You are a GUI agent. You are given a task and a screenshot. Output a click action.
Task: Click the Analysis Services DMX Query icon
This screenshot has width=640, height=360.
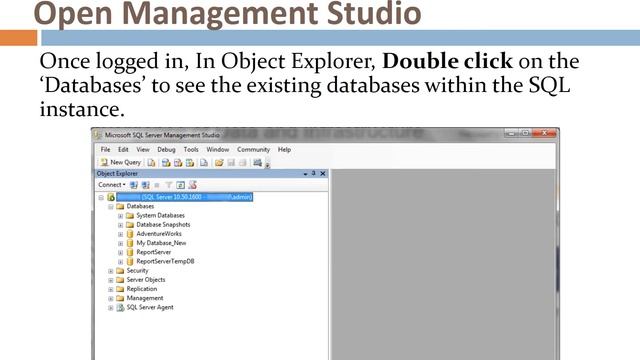click(x=178, y=162)
